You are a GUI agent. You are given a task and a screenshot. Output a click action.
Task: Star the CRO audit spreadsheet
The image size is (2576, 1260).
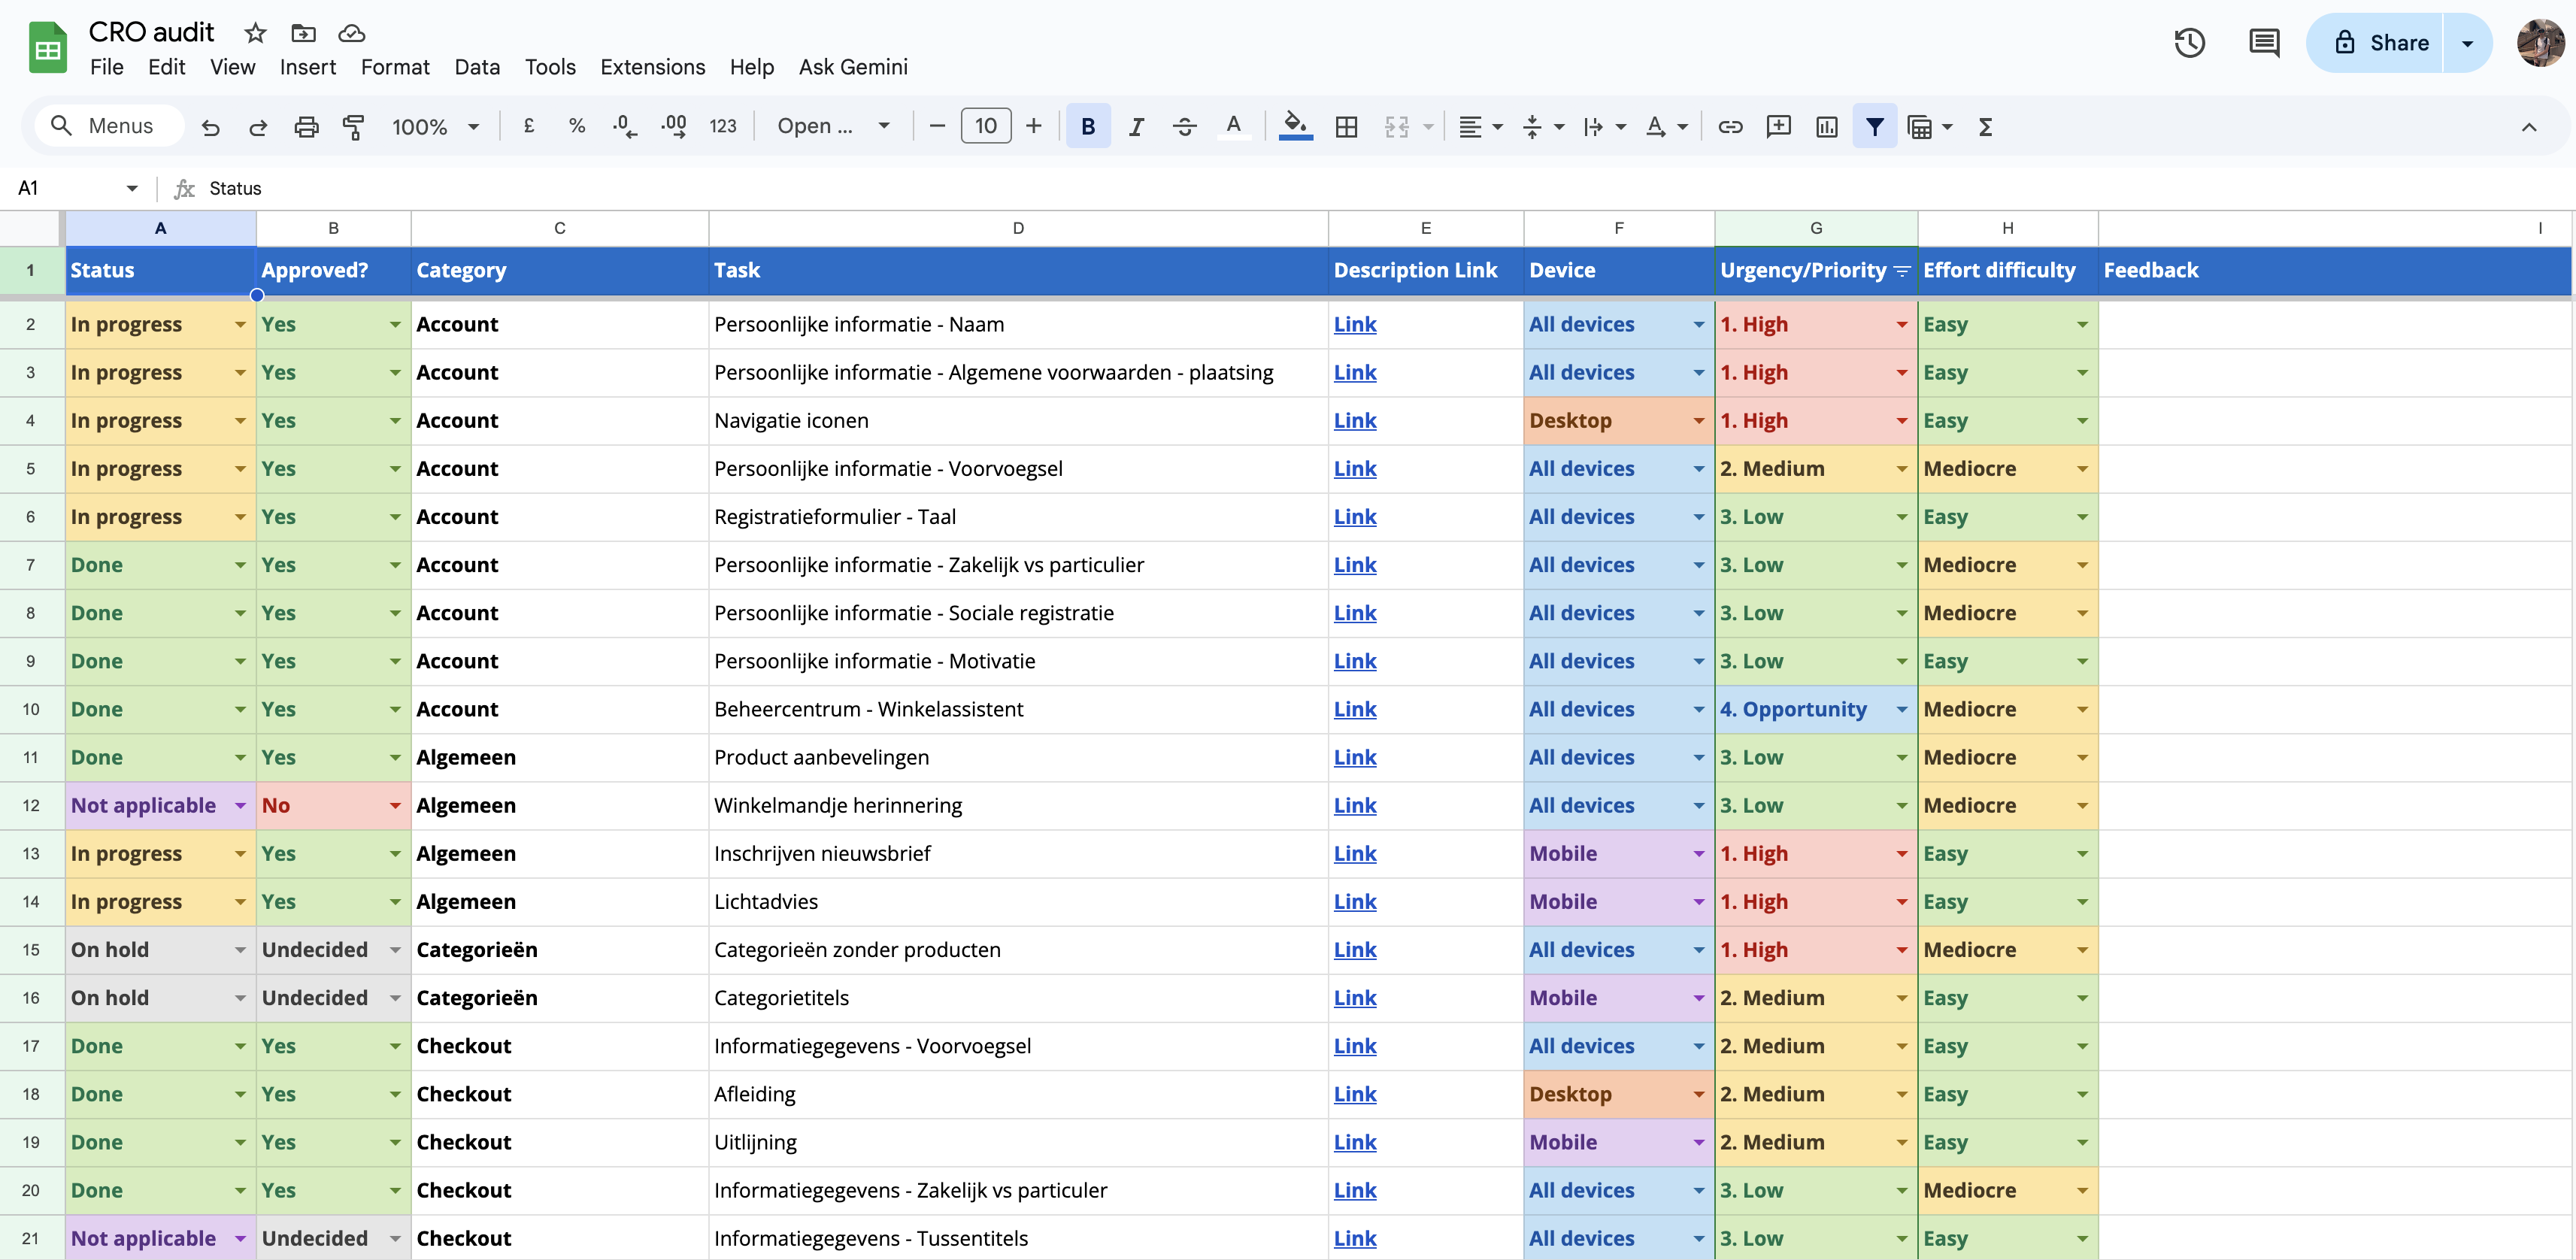pyautogui.click(x=255, y=33)
